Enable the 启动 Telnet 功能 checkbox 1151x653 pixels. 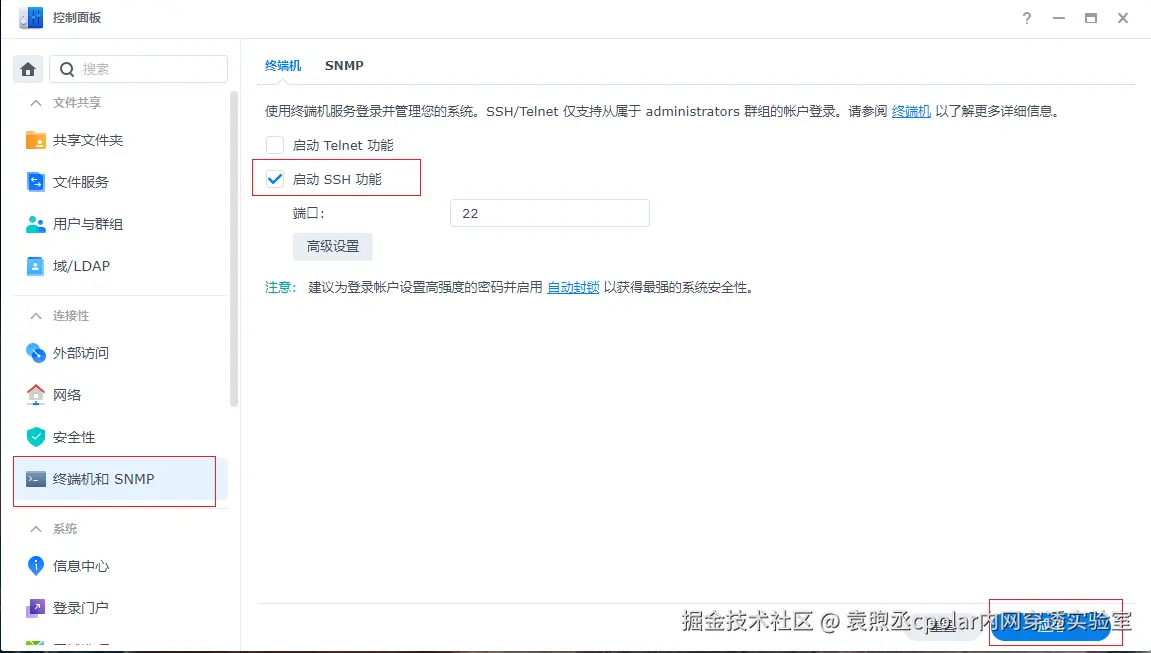[x=275, y=142]
